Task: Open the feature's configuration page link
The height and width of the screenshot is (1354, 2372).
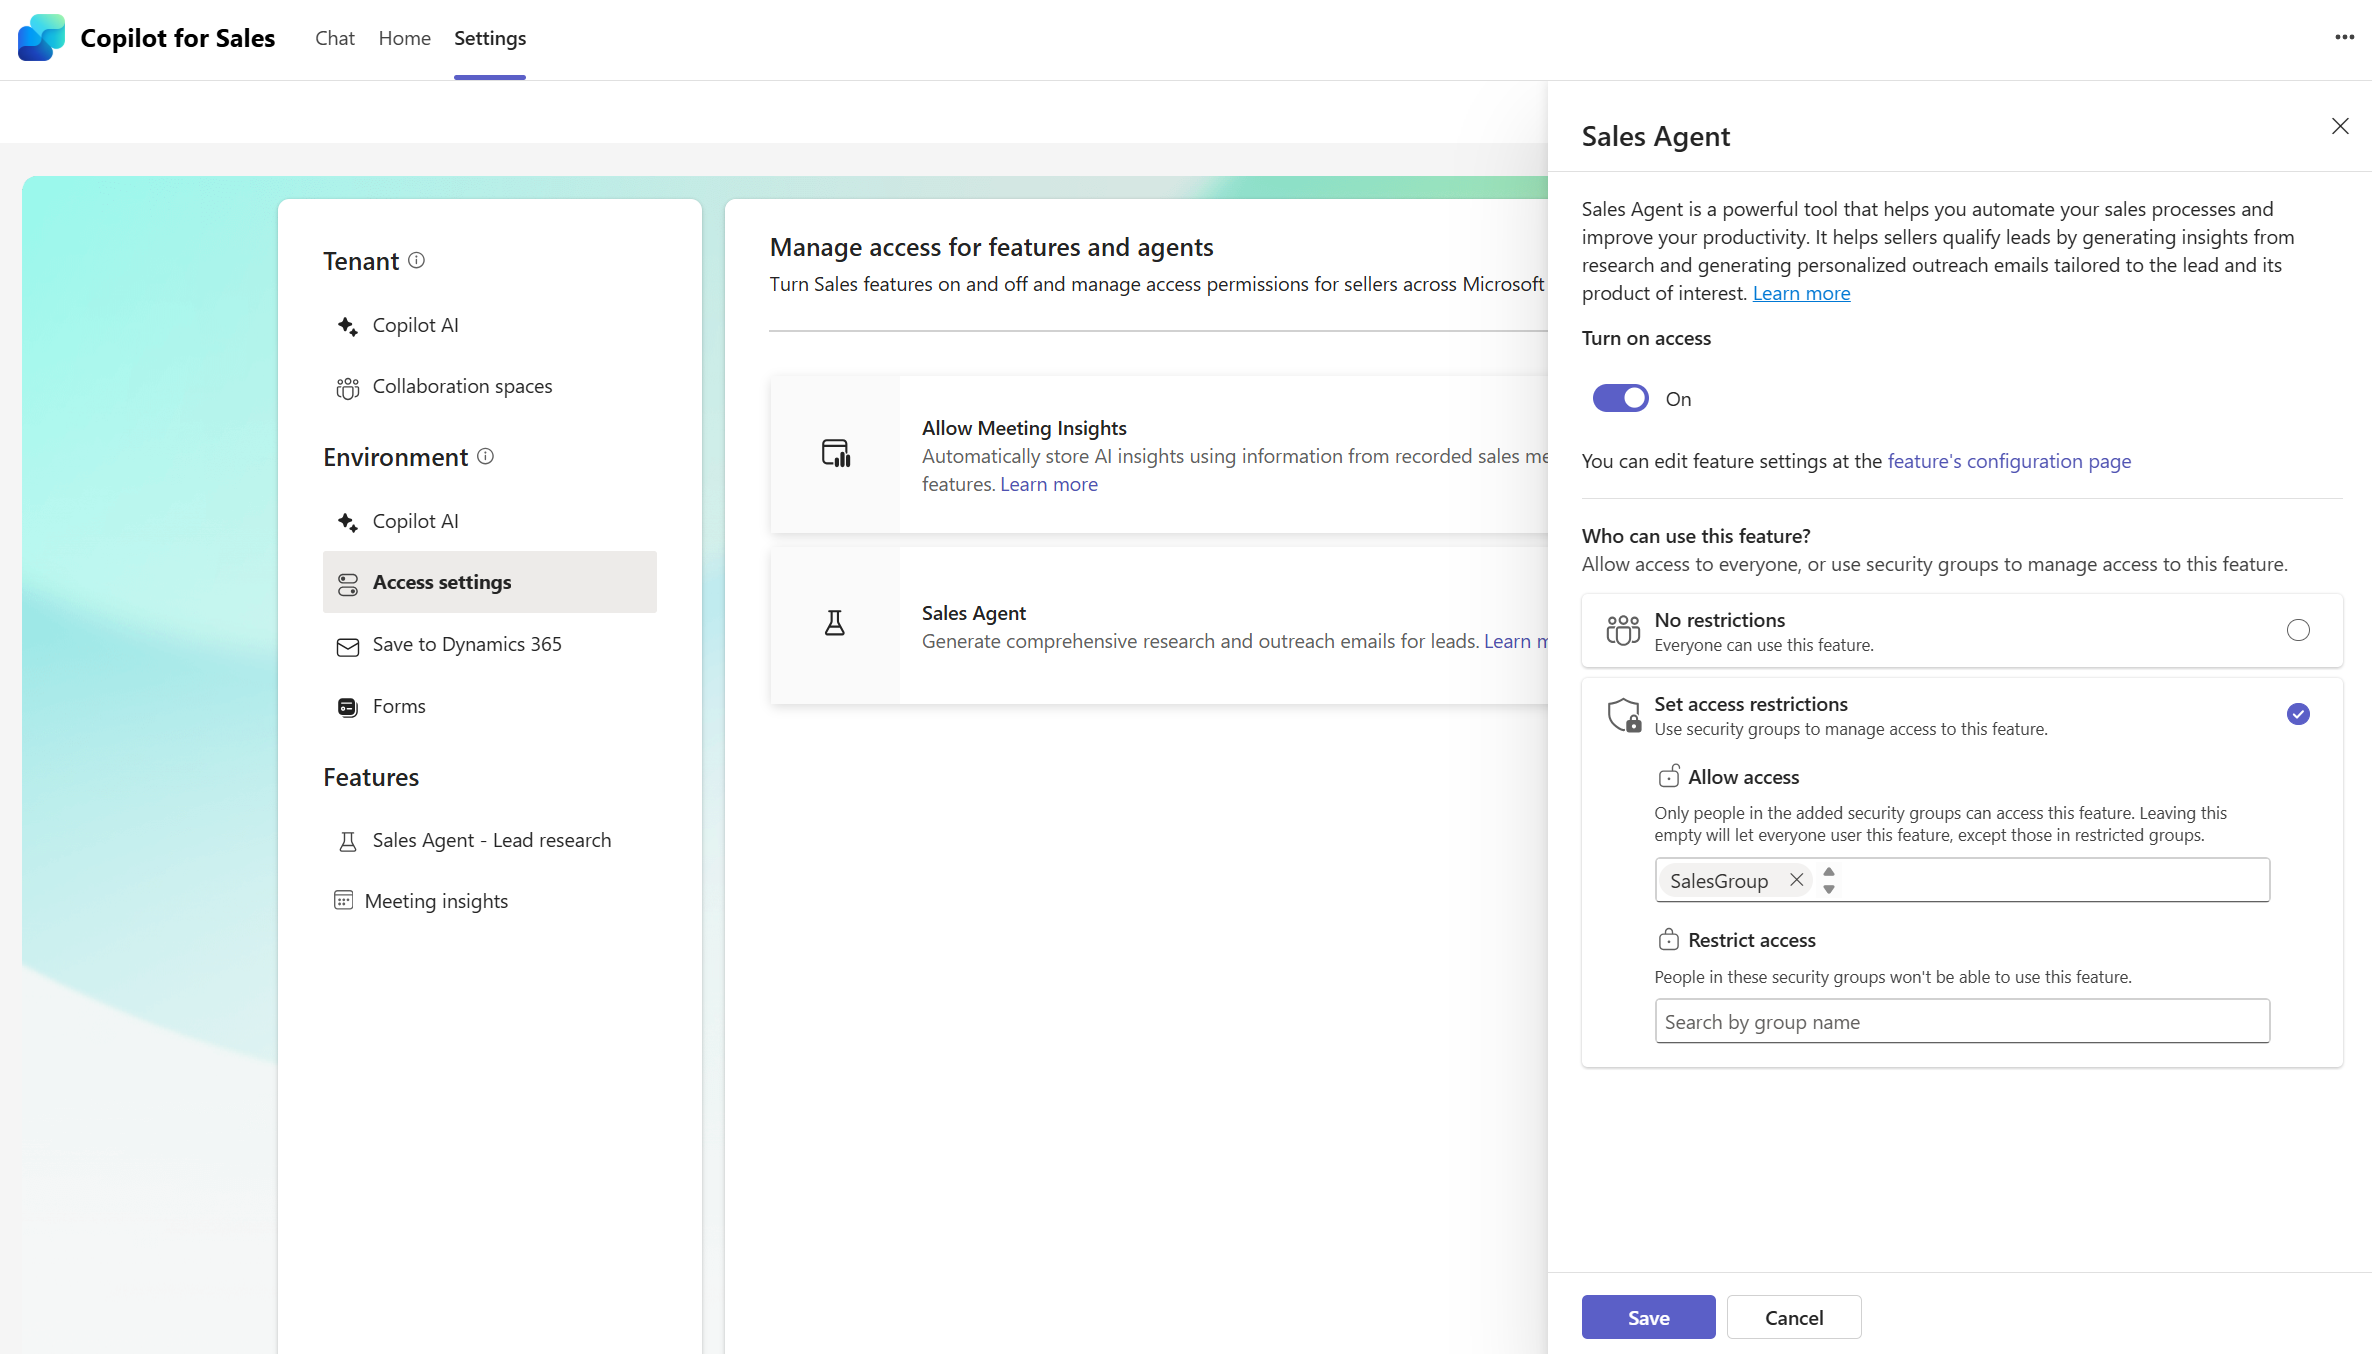Action: click(x=2008, y=461)
